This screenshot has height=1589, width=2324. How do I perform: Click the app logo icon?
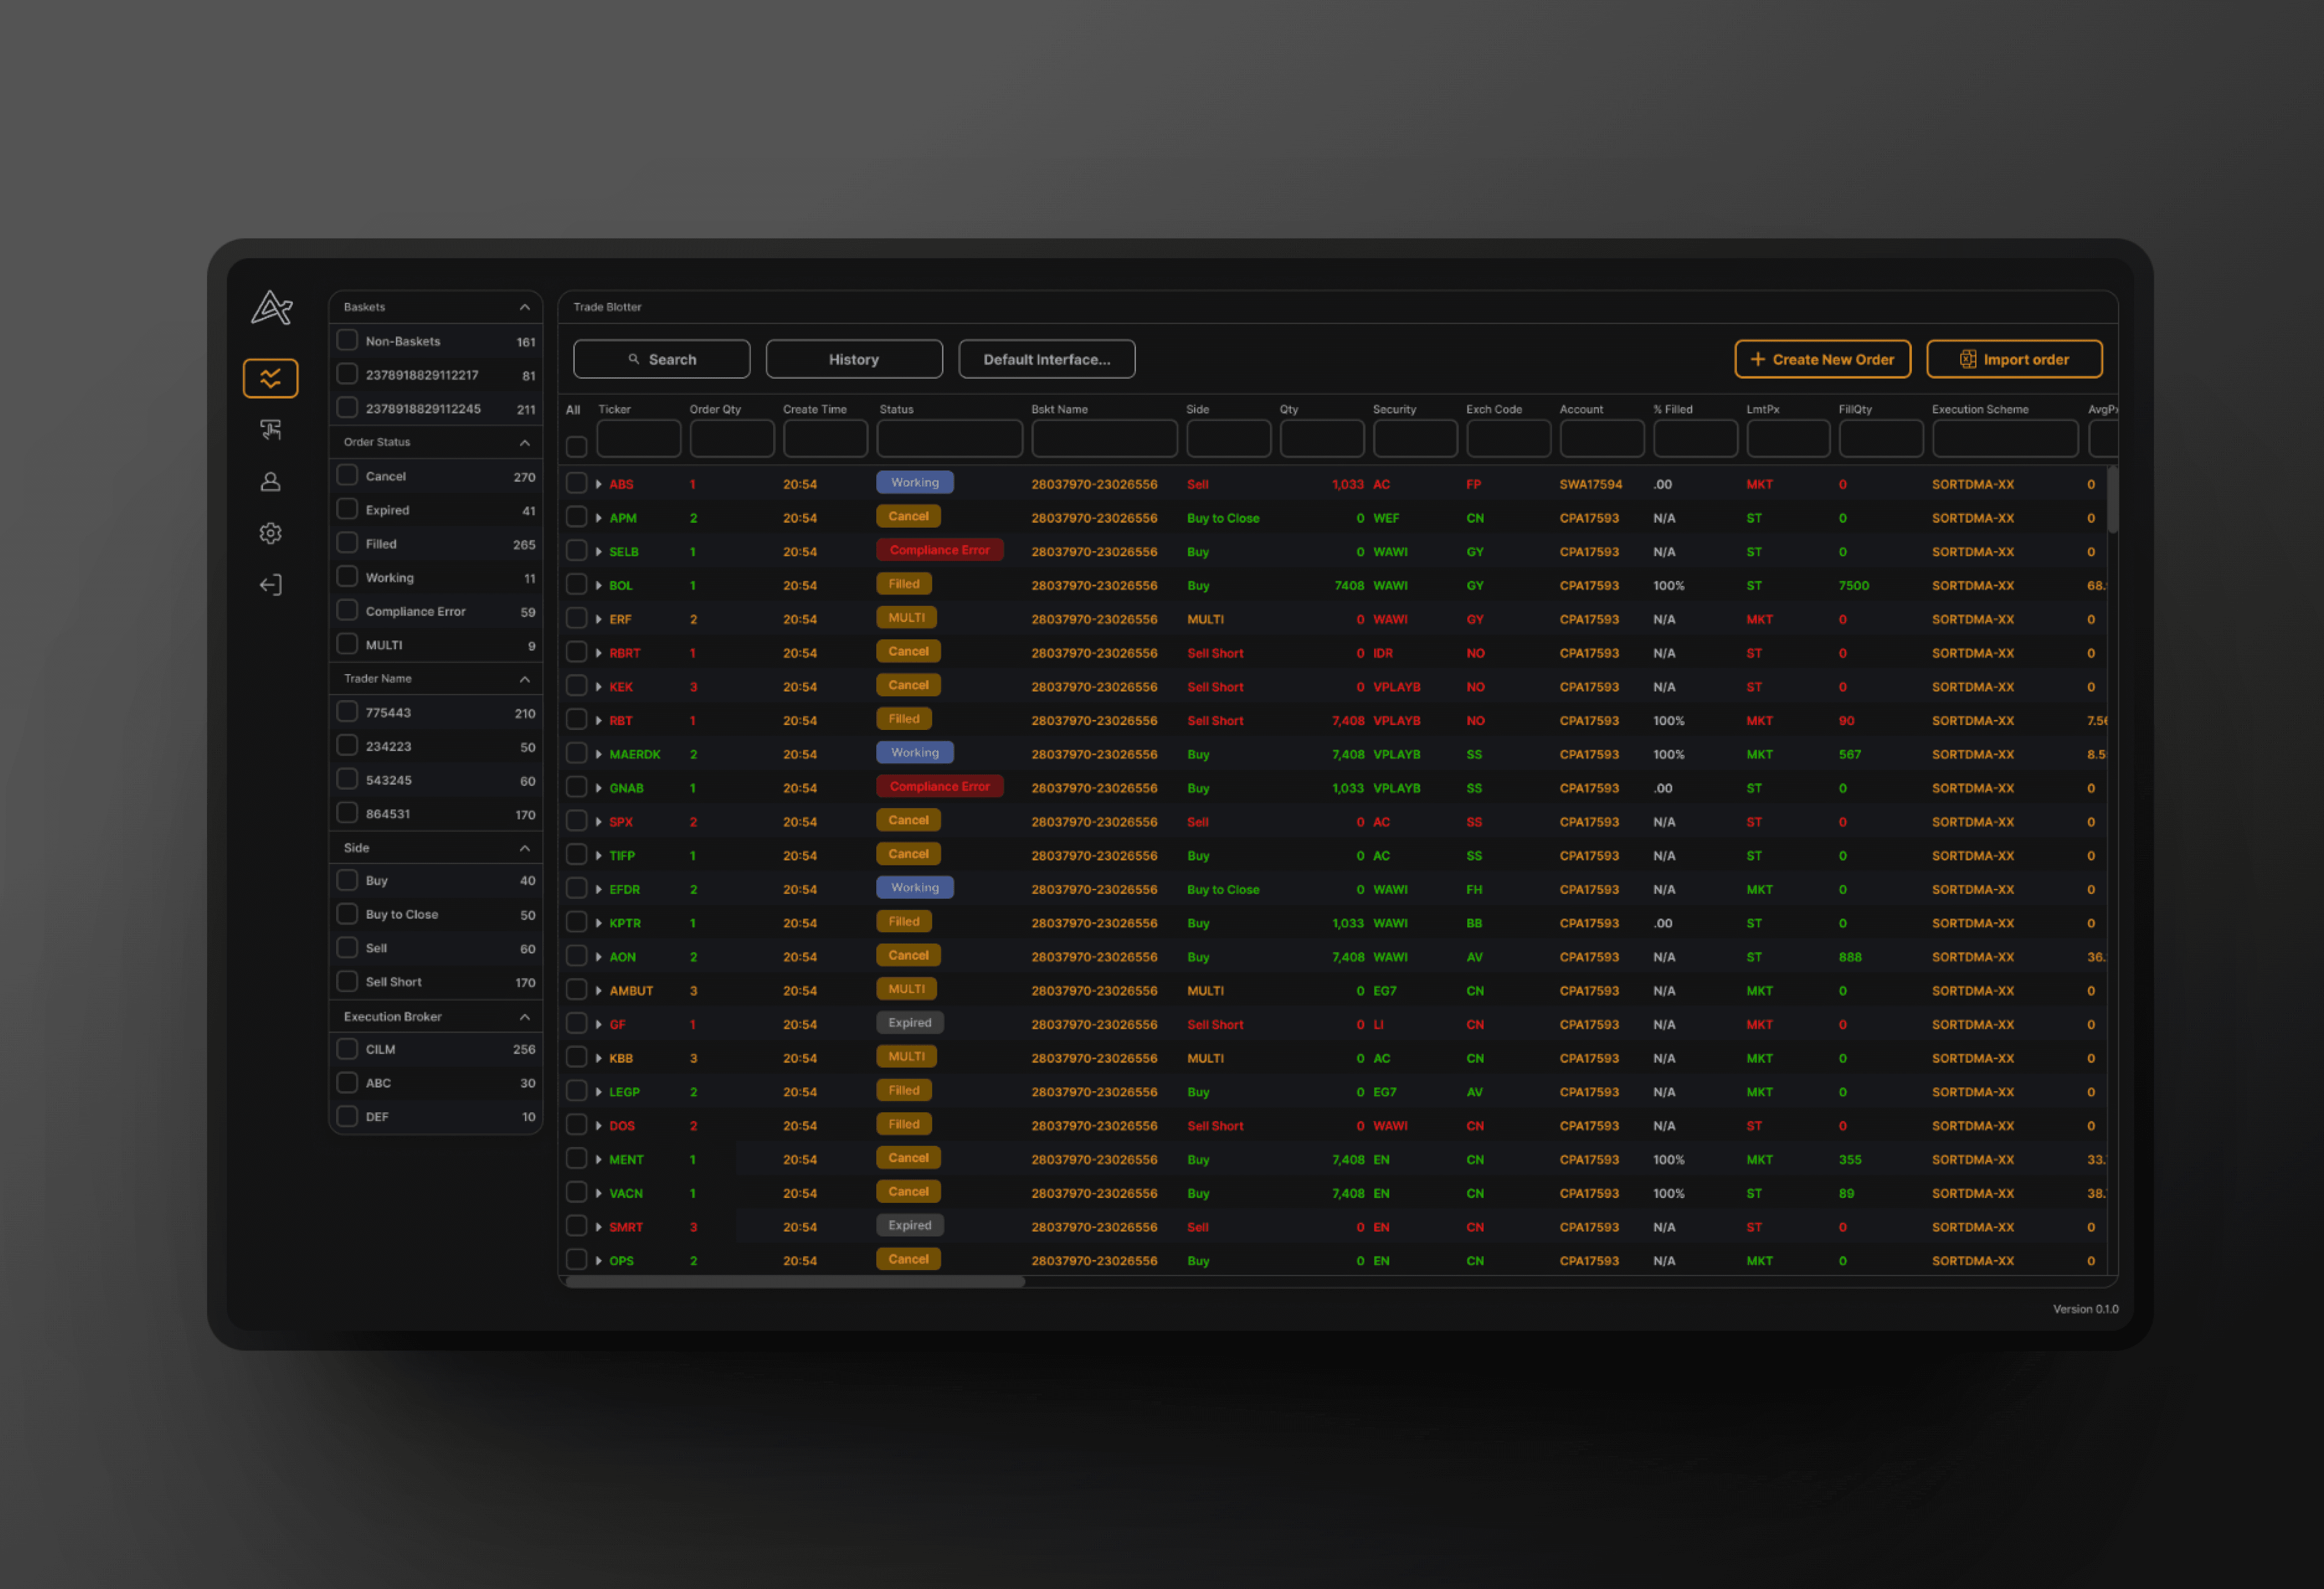(271, 308)
